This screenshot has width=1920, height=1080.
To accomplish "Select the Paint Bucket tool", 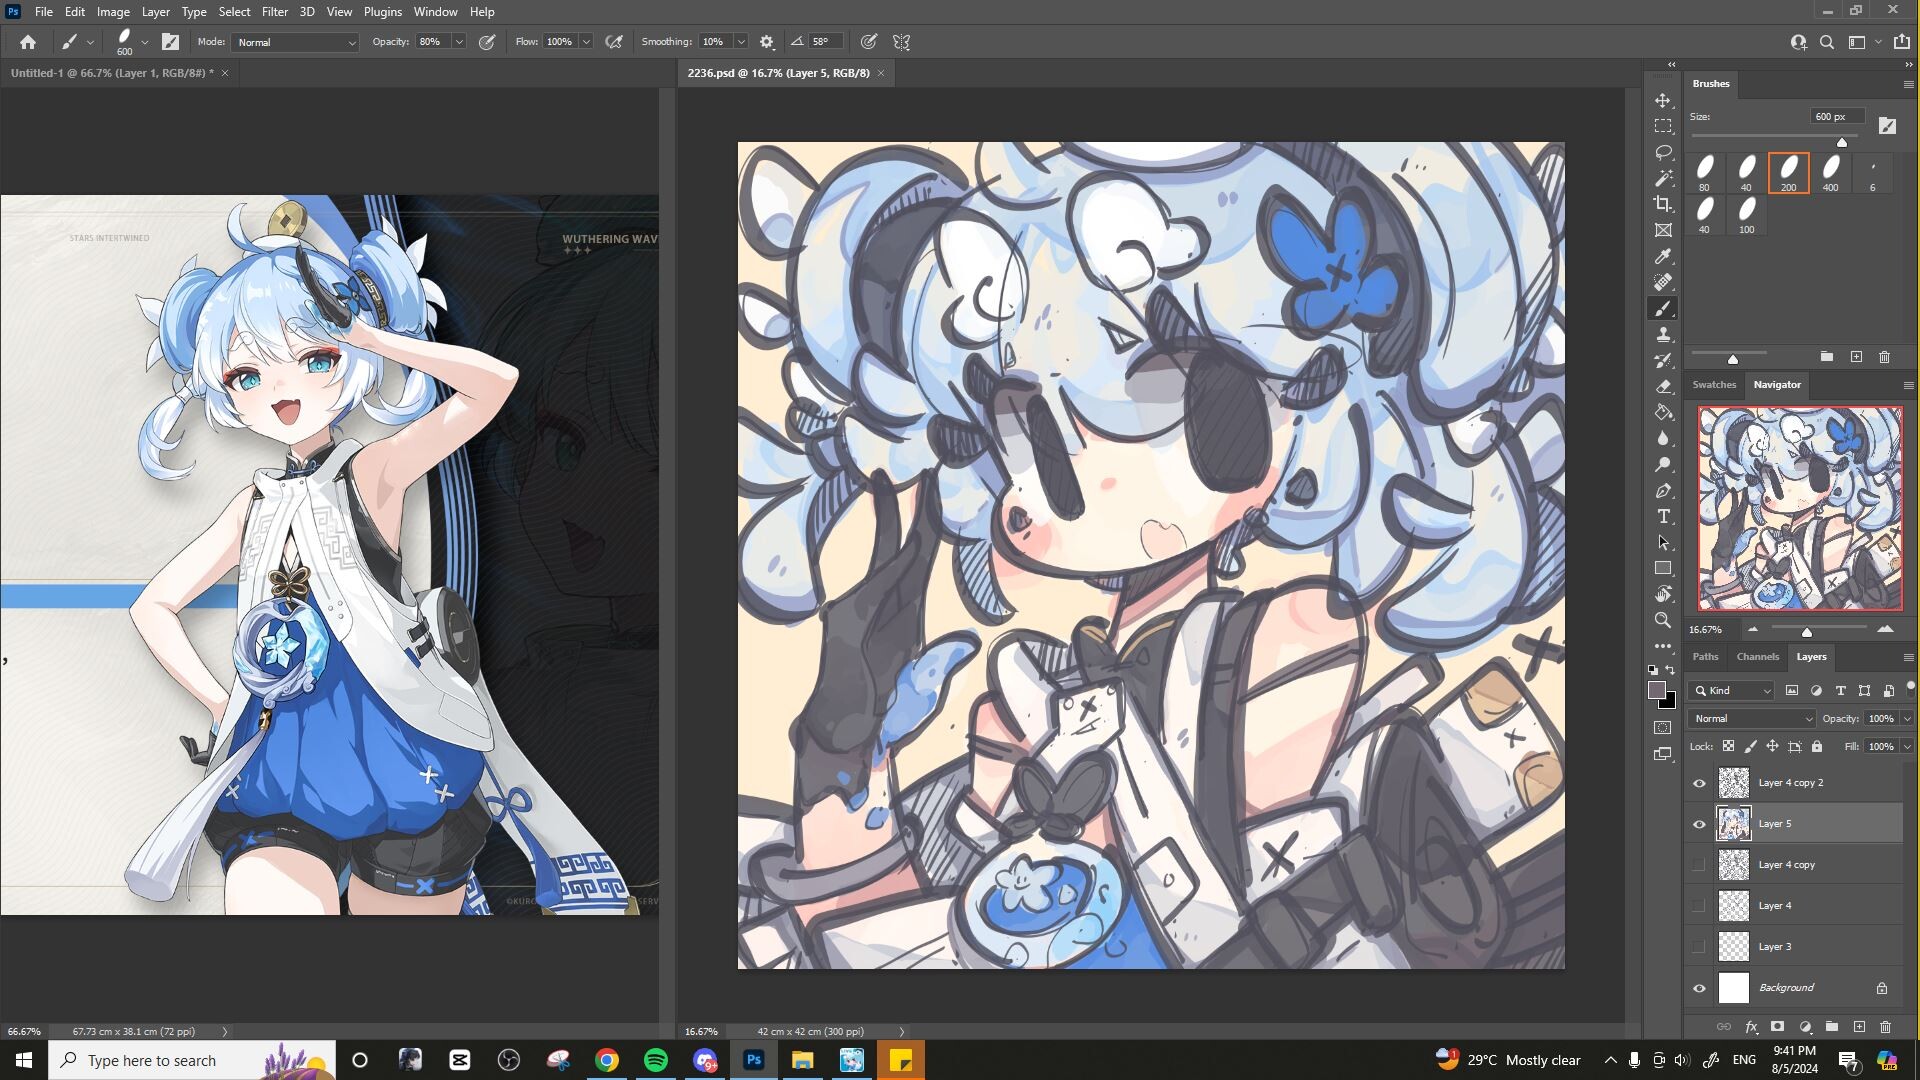I will coord(1663,412).
